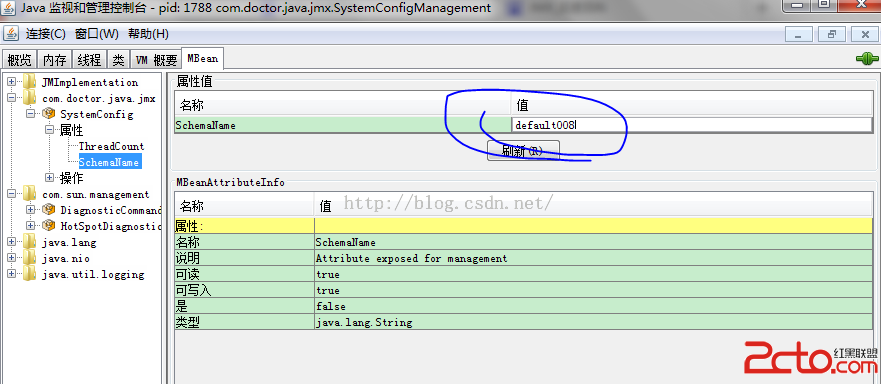
Task: Expand the java.util.logging node
Action: tap(11, 274)
